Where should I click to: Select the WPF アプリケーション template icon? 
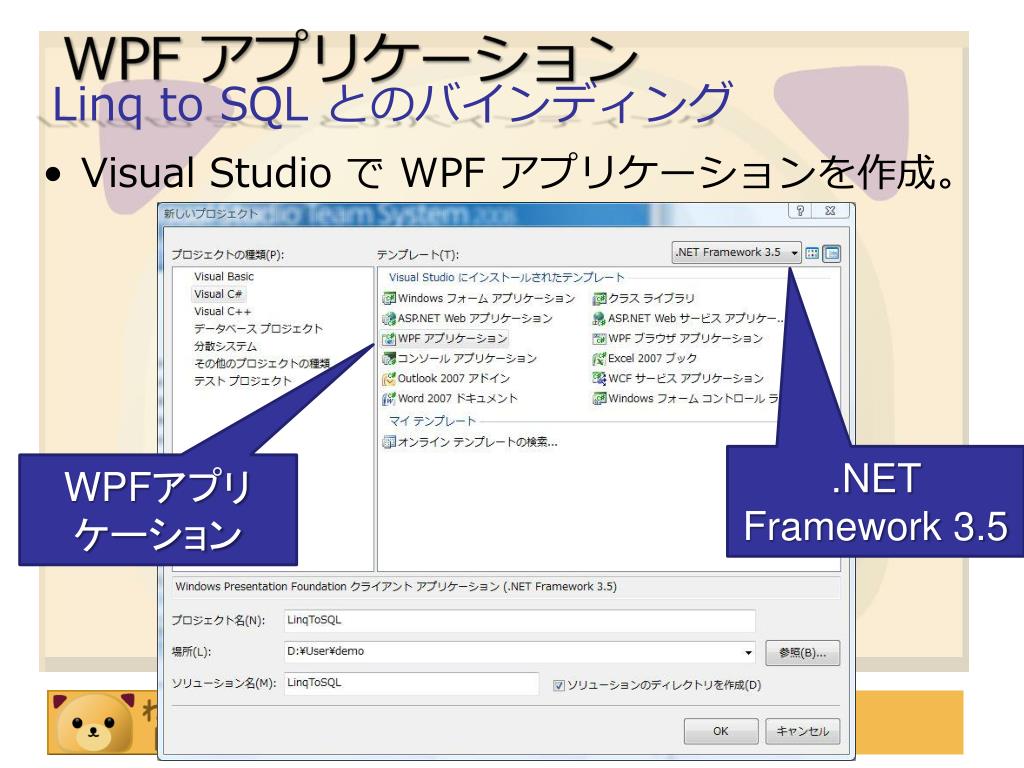[x=389, y=339]
